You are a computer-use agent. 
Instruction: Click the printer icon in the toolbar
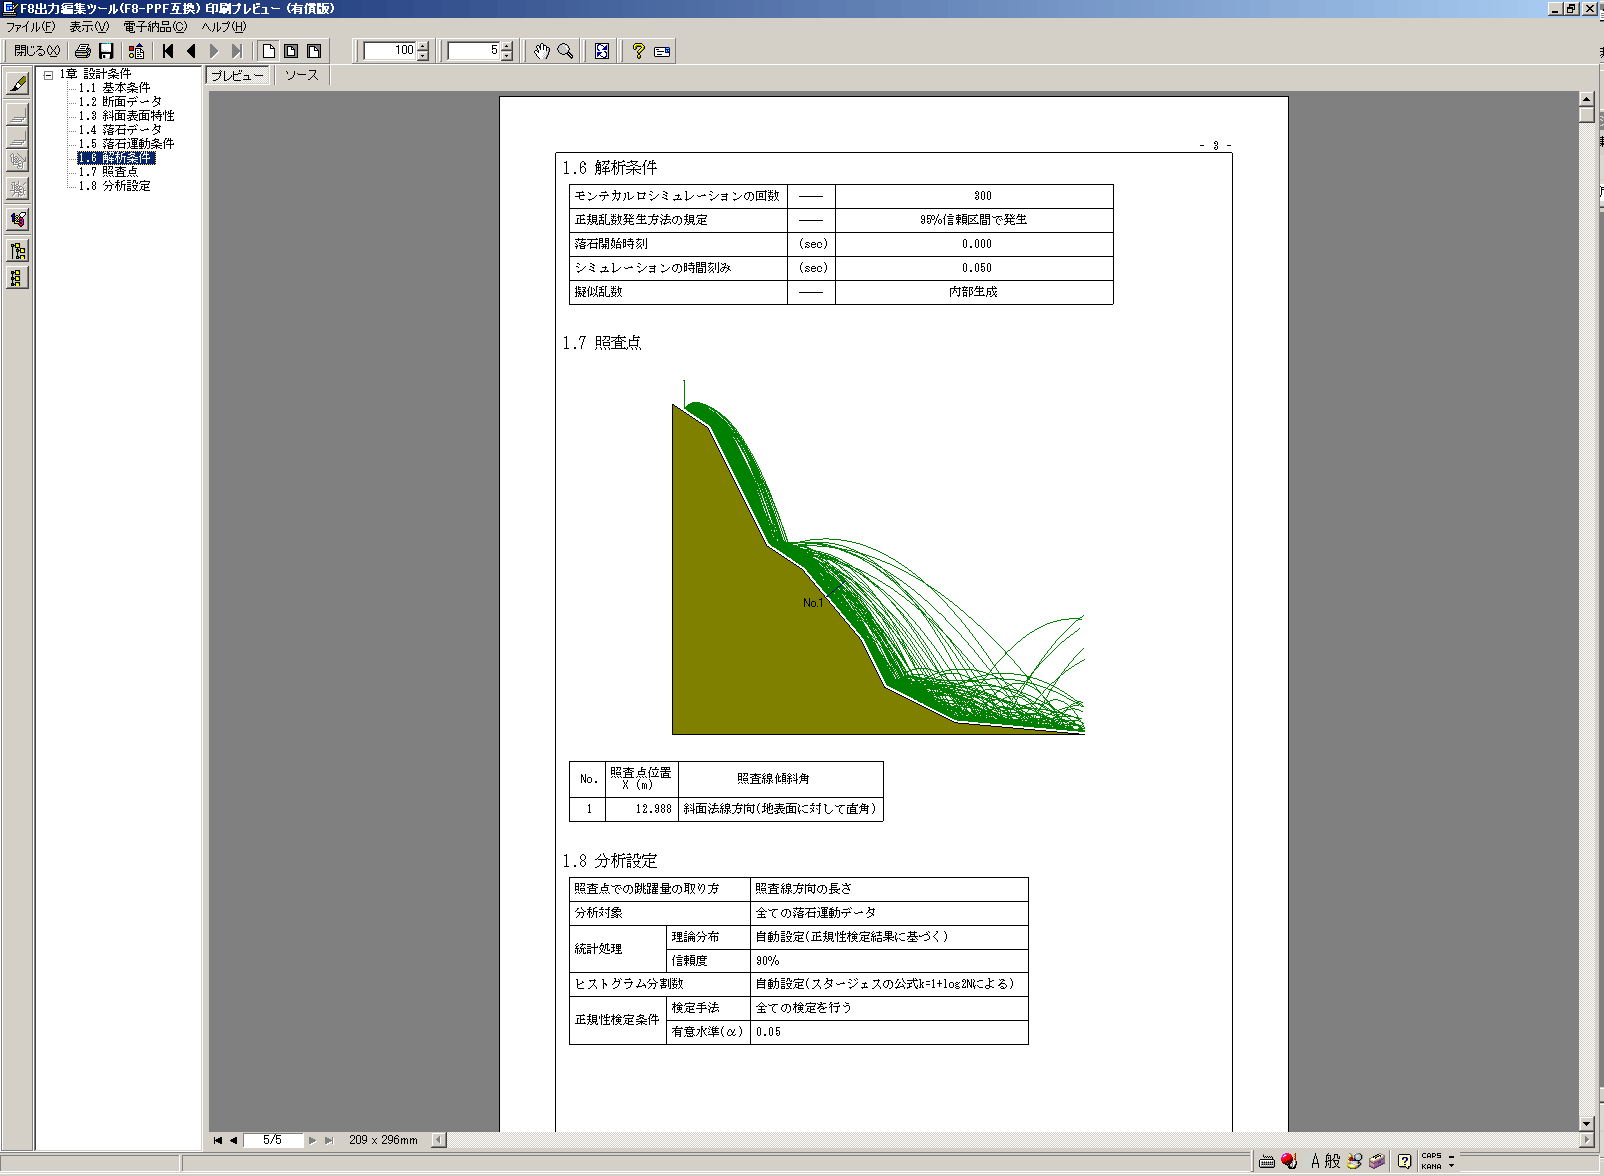pos(83,51)
